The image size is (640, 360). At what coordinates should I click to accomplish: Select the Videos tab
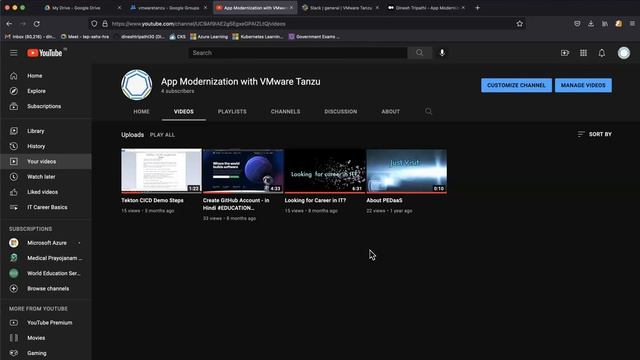[184, 111]
